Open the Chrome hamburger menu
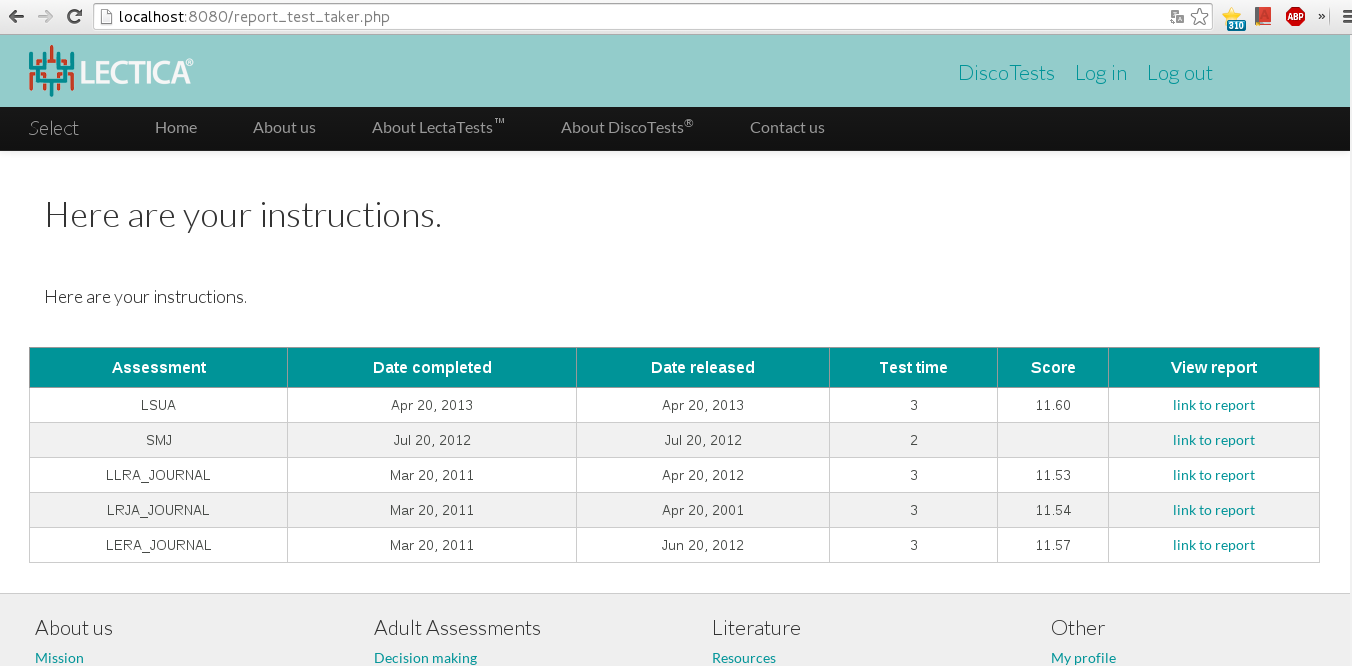The image size is (1352, 666). 1346,16
